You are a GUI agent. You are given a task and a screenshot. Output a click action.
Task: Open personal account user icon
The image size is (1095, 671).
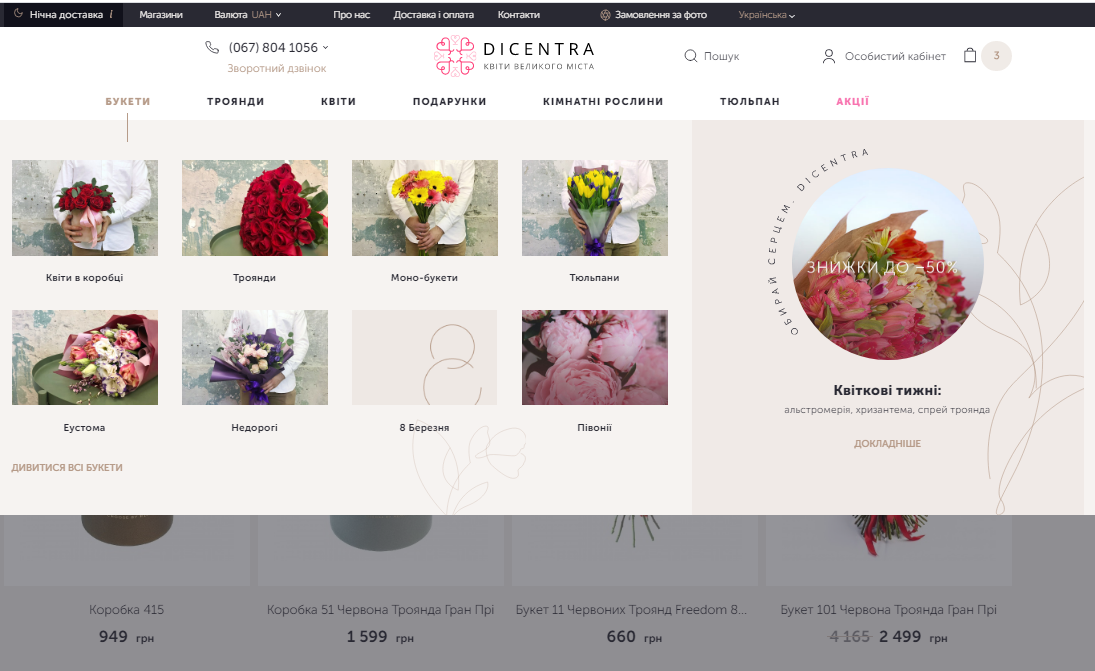tap(829, 56)
